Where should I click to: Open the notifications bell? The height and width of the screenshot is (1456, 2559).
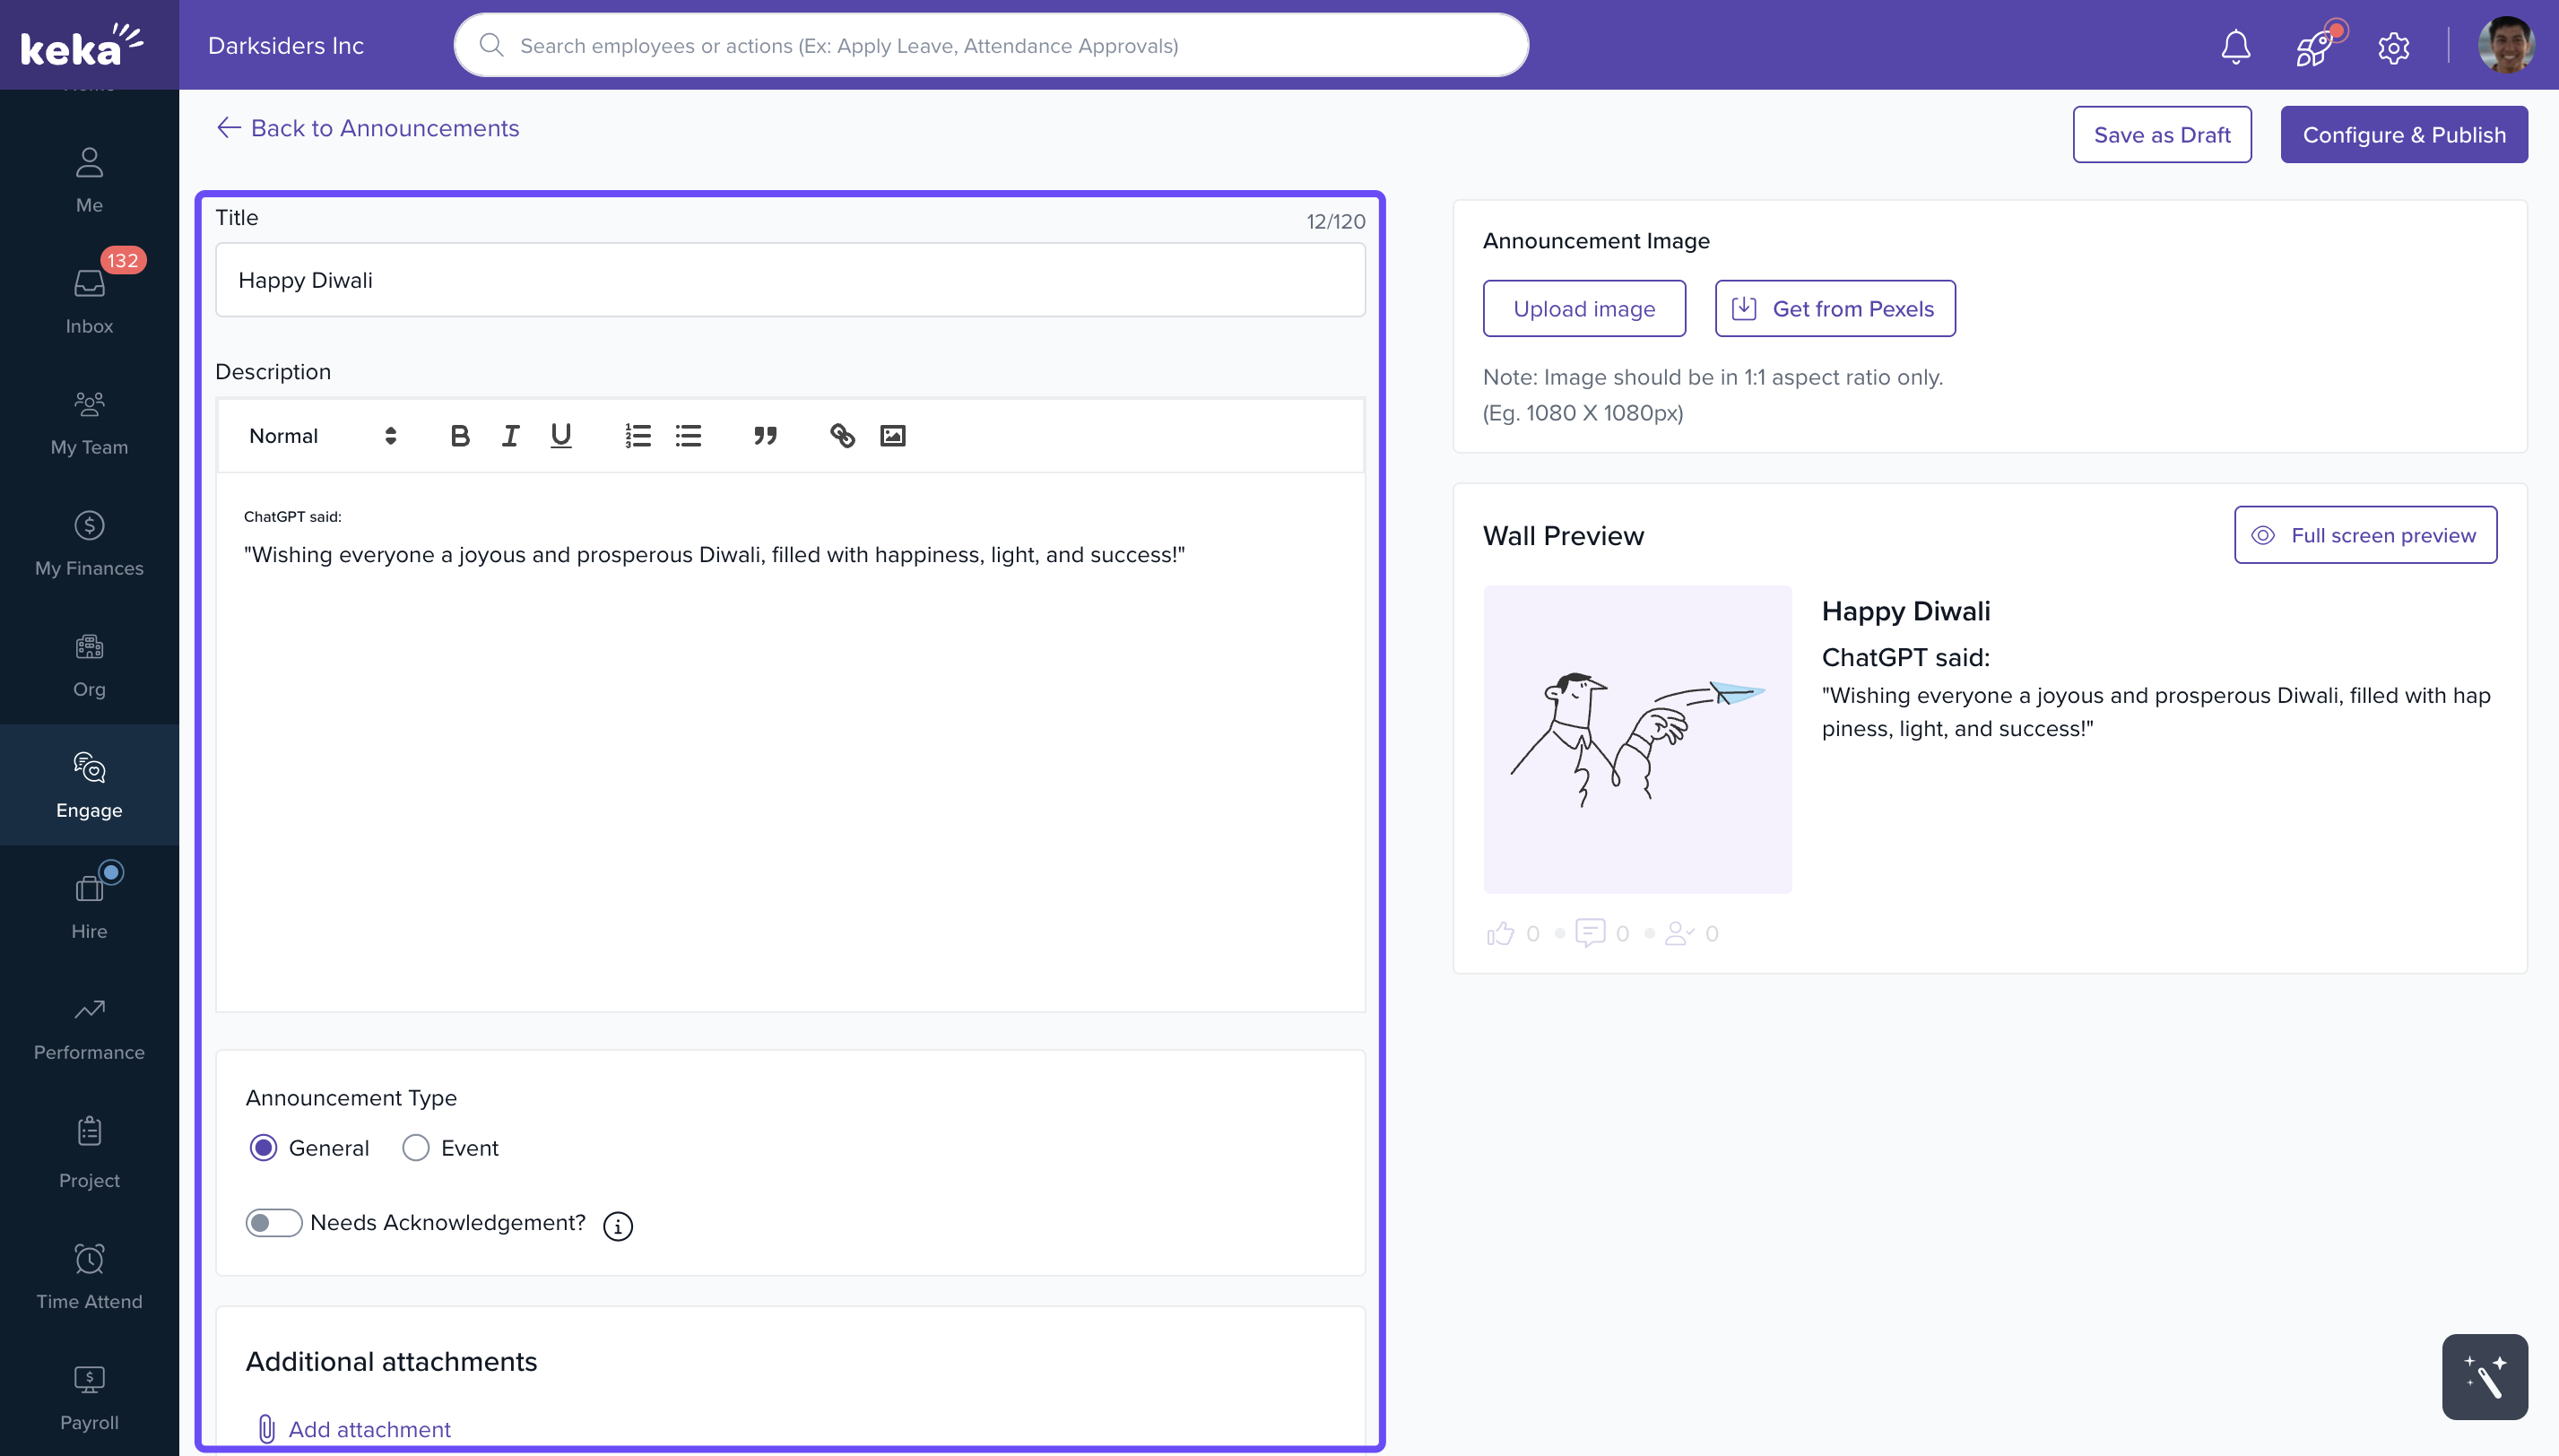pyautogui.click(x=2235, y=47)
